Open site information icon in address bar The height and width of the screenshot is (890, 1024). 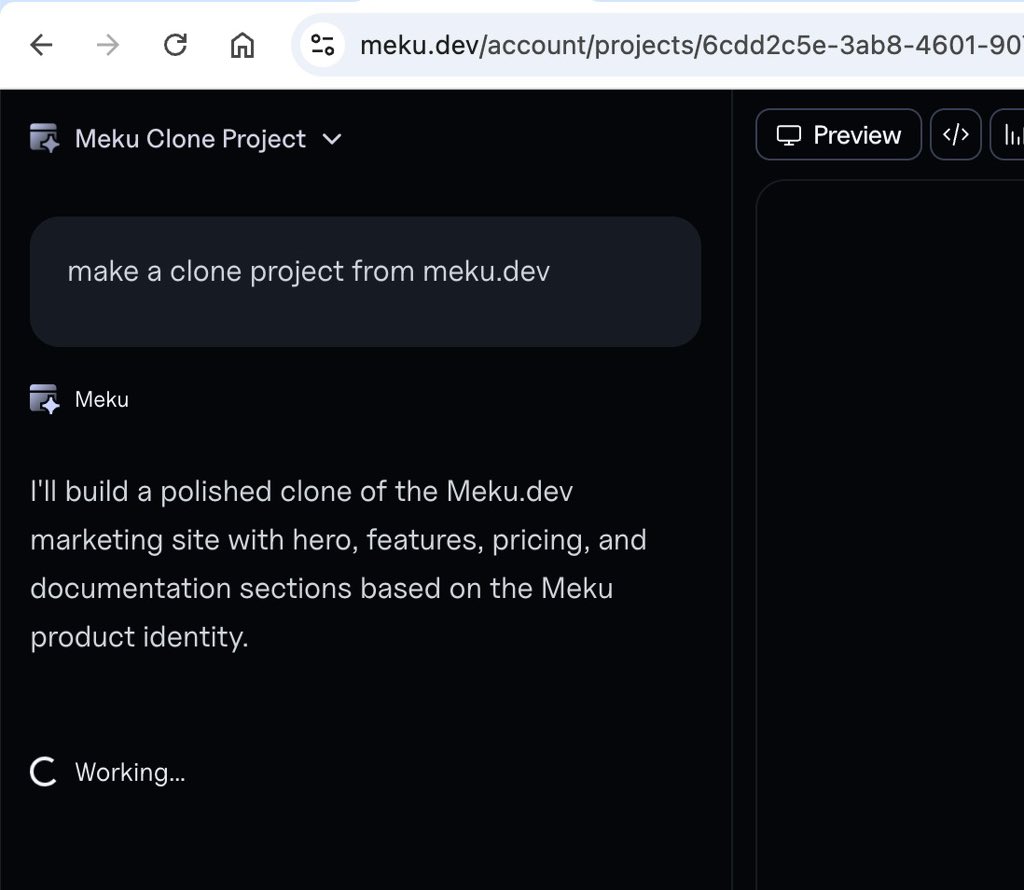pyautogui.click(x=323, y=45)
